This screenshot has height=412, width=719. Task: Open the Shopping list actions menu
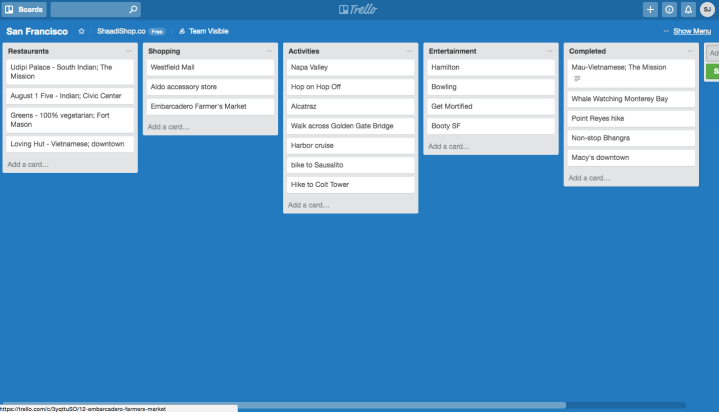point(269,51)
